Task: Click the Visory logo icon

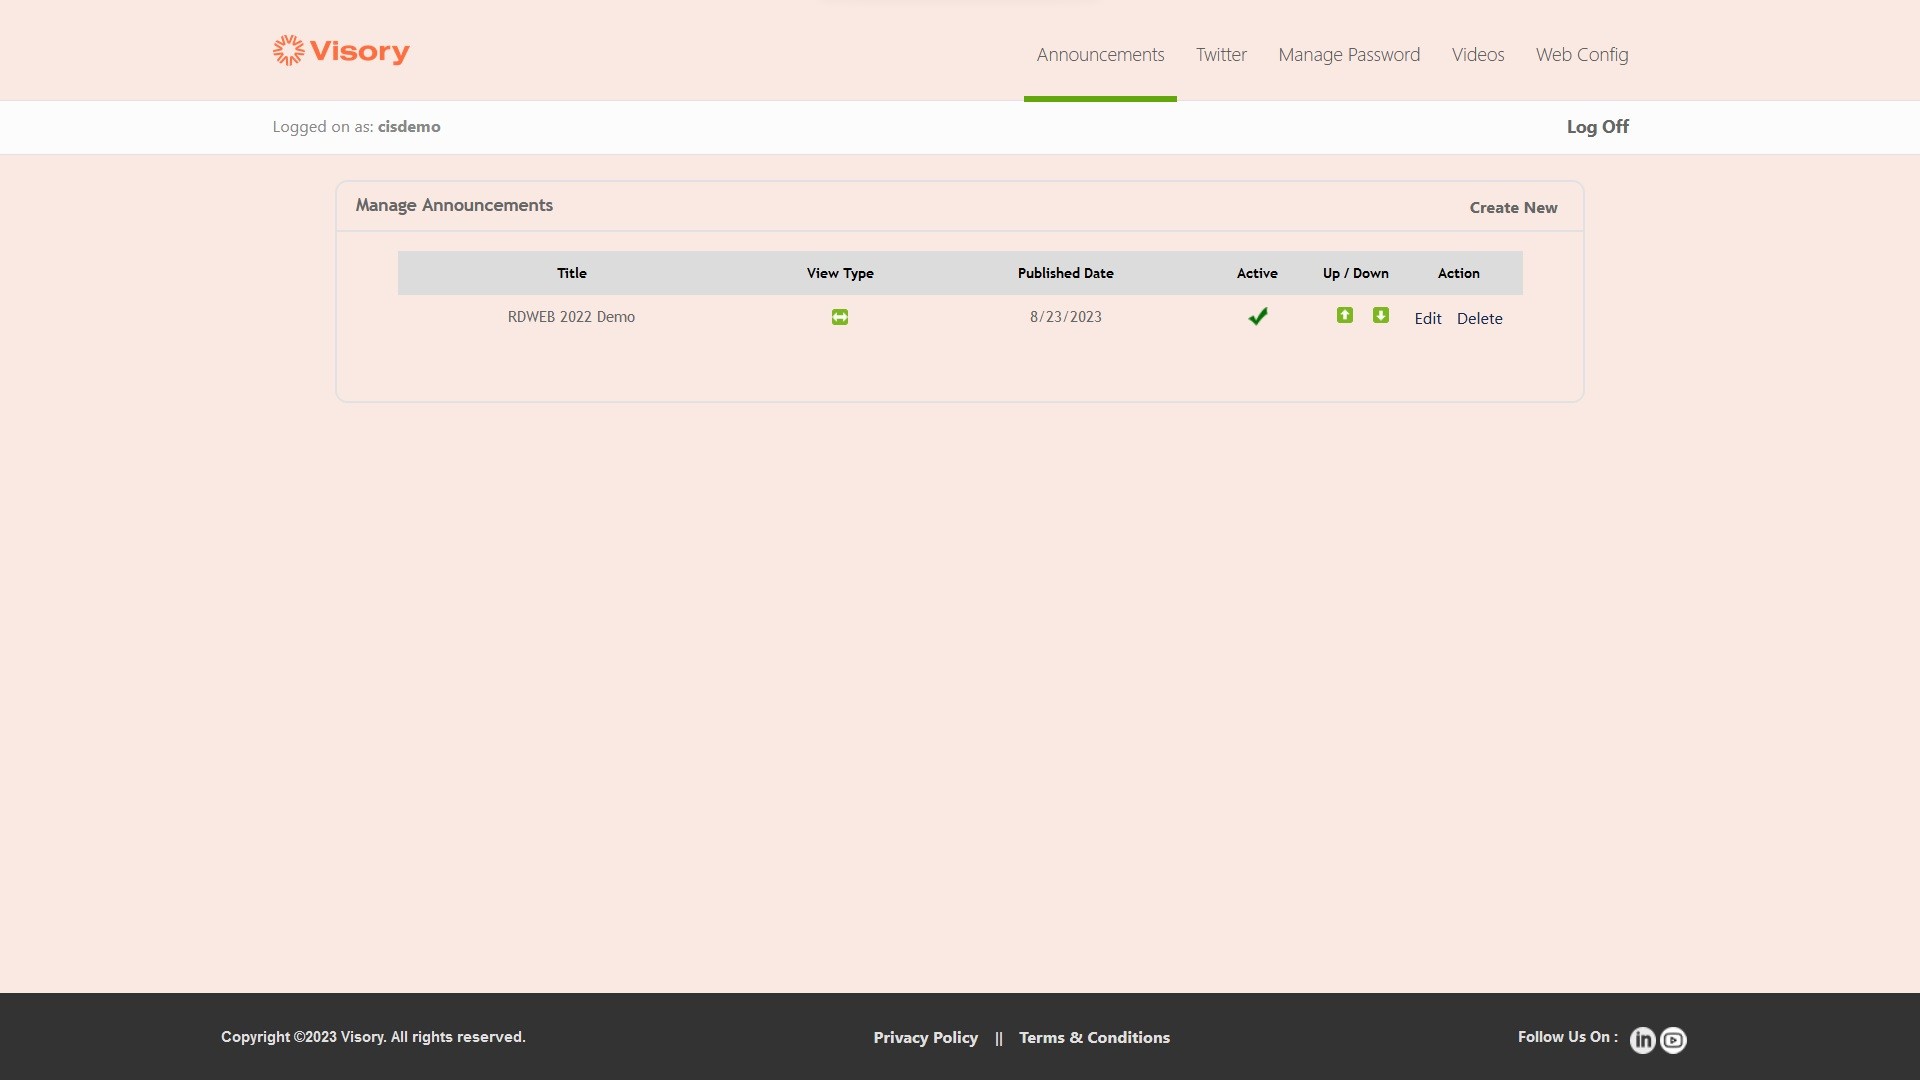Action: (x=288, y=50)
